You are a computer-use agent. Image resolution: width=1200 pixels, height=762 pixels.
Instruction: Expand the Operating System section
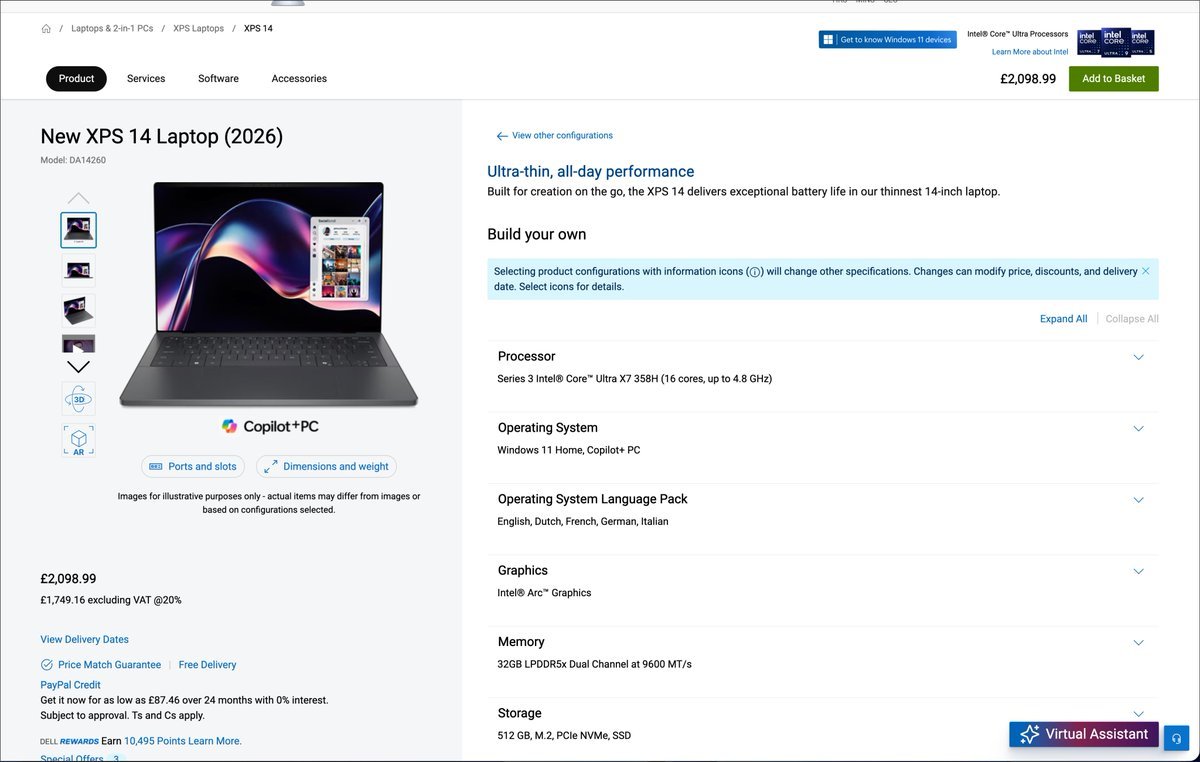[x=1138, y=428]
